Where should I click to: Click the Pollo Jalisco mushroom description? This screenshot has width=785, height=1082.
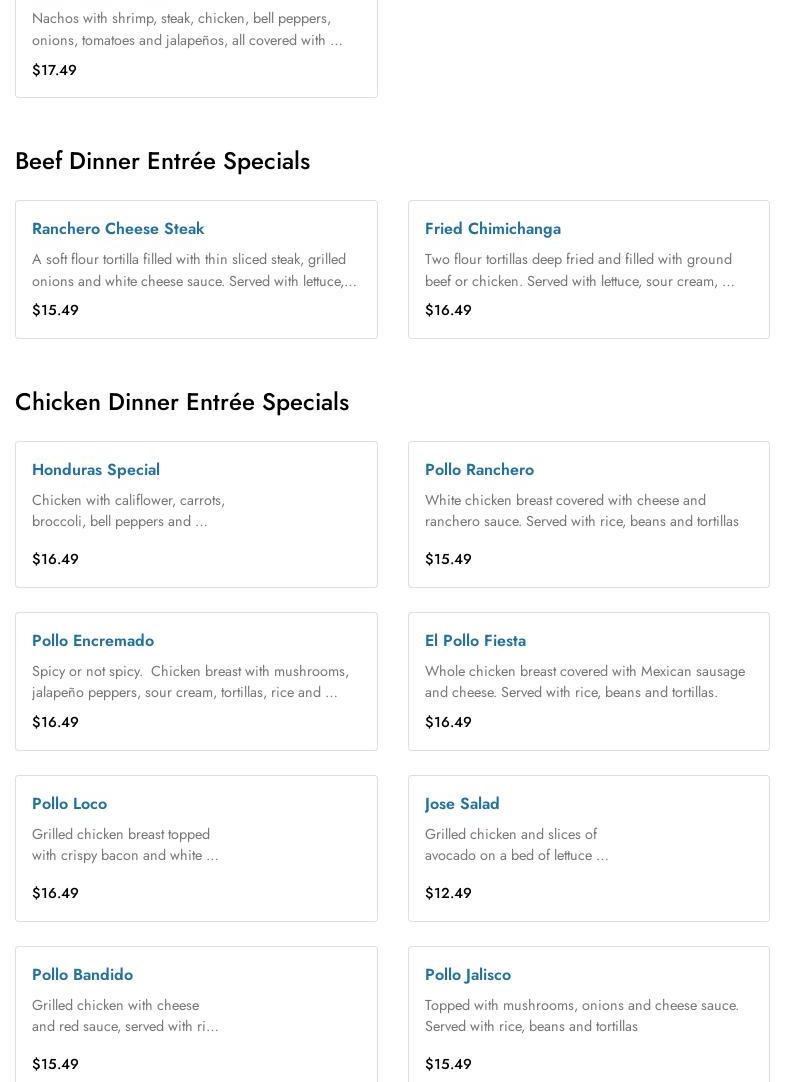click(x=581, y=1016)
